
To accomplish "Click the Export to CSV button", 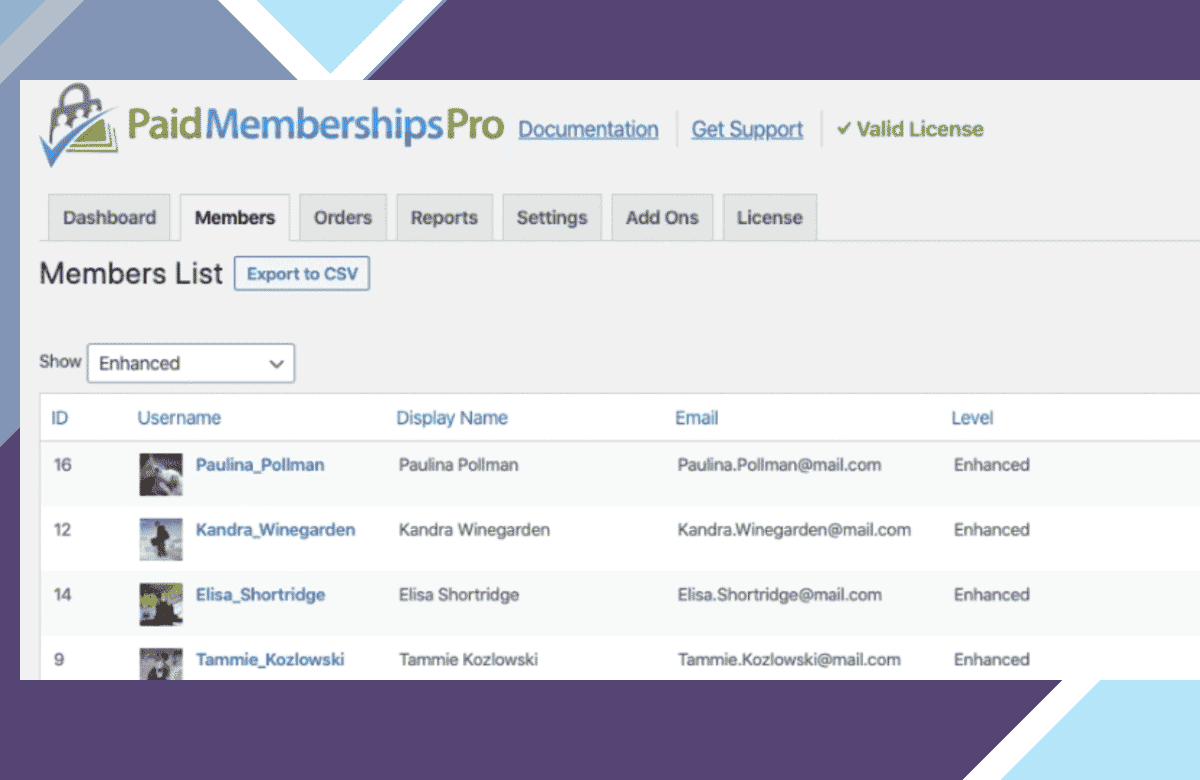I will click(302, 274).
